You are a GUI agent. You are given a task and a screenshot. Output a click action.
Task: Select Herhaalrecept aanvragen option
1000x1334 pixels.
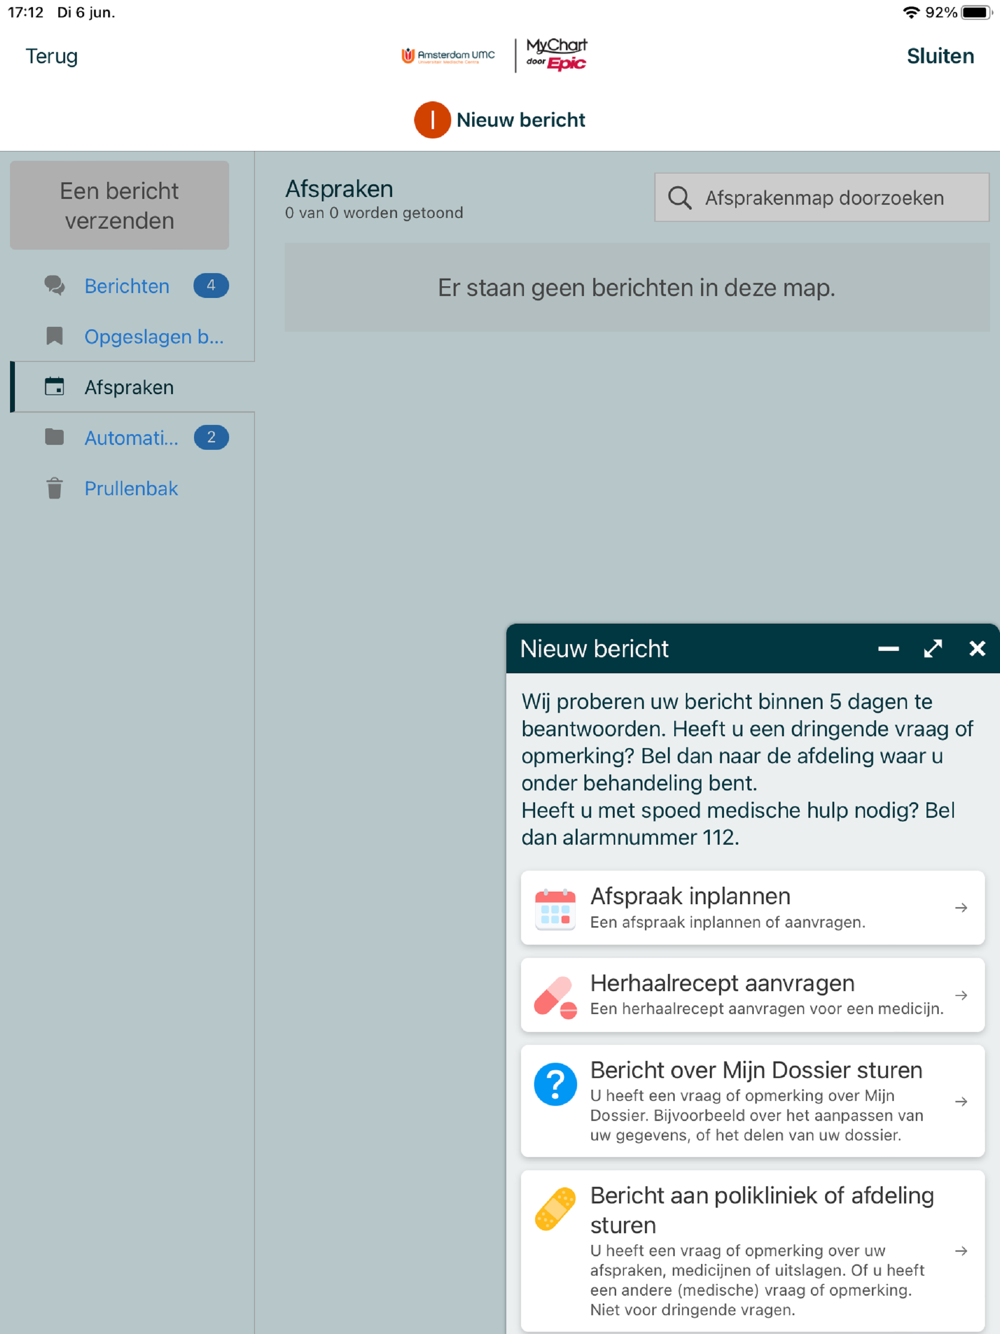click(752, 995)
